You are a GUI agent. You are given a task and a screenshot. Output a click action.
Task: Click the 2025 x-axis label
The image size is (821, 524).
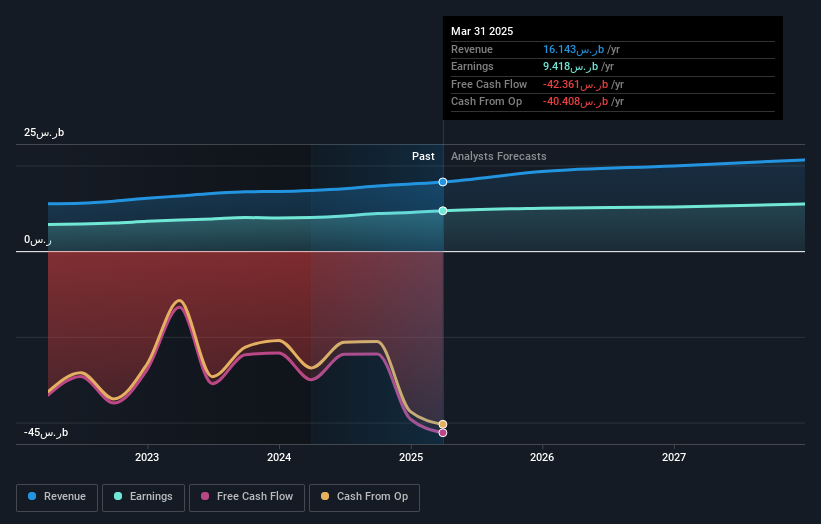coord(411,458)
